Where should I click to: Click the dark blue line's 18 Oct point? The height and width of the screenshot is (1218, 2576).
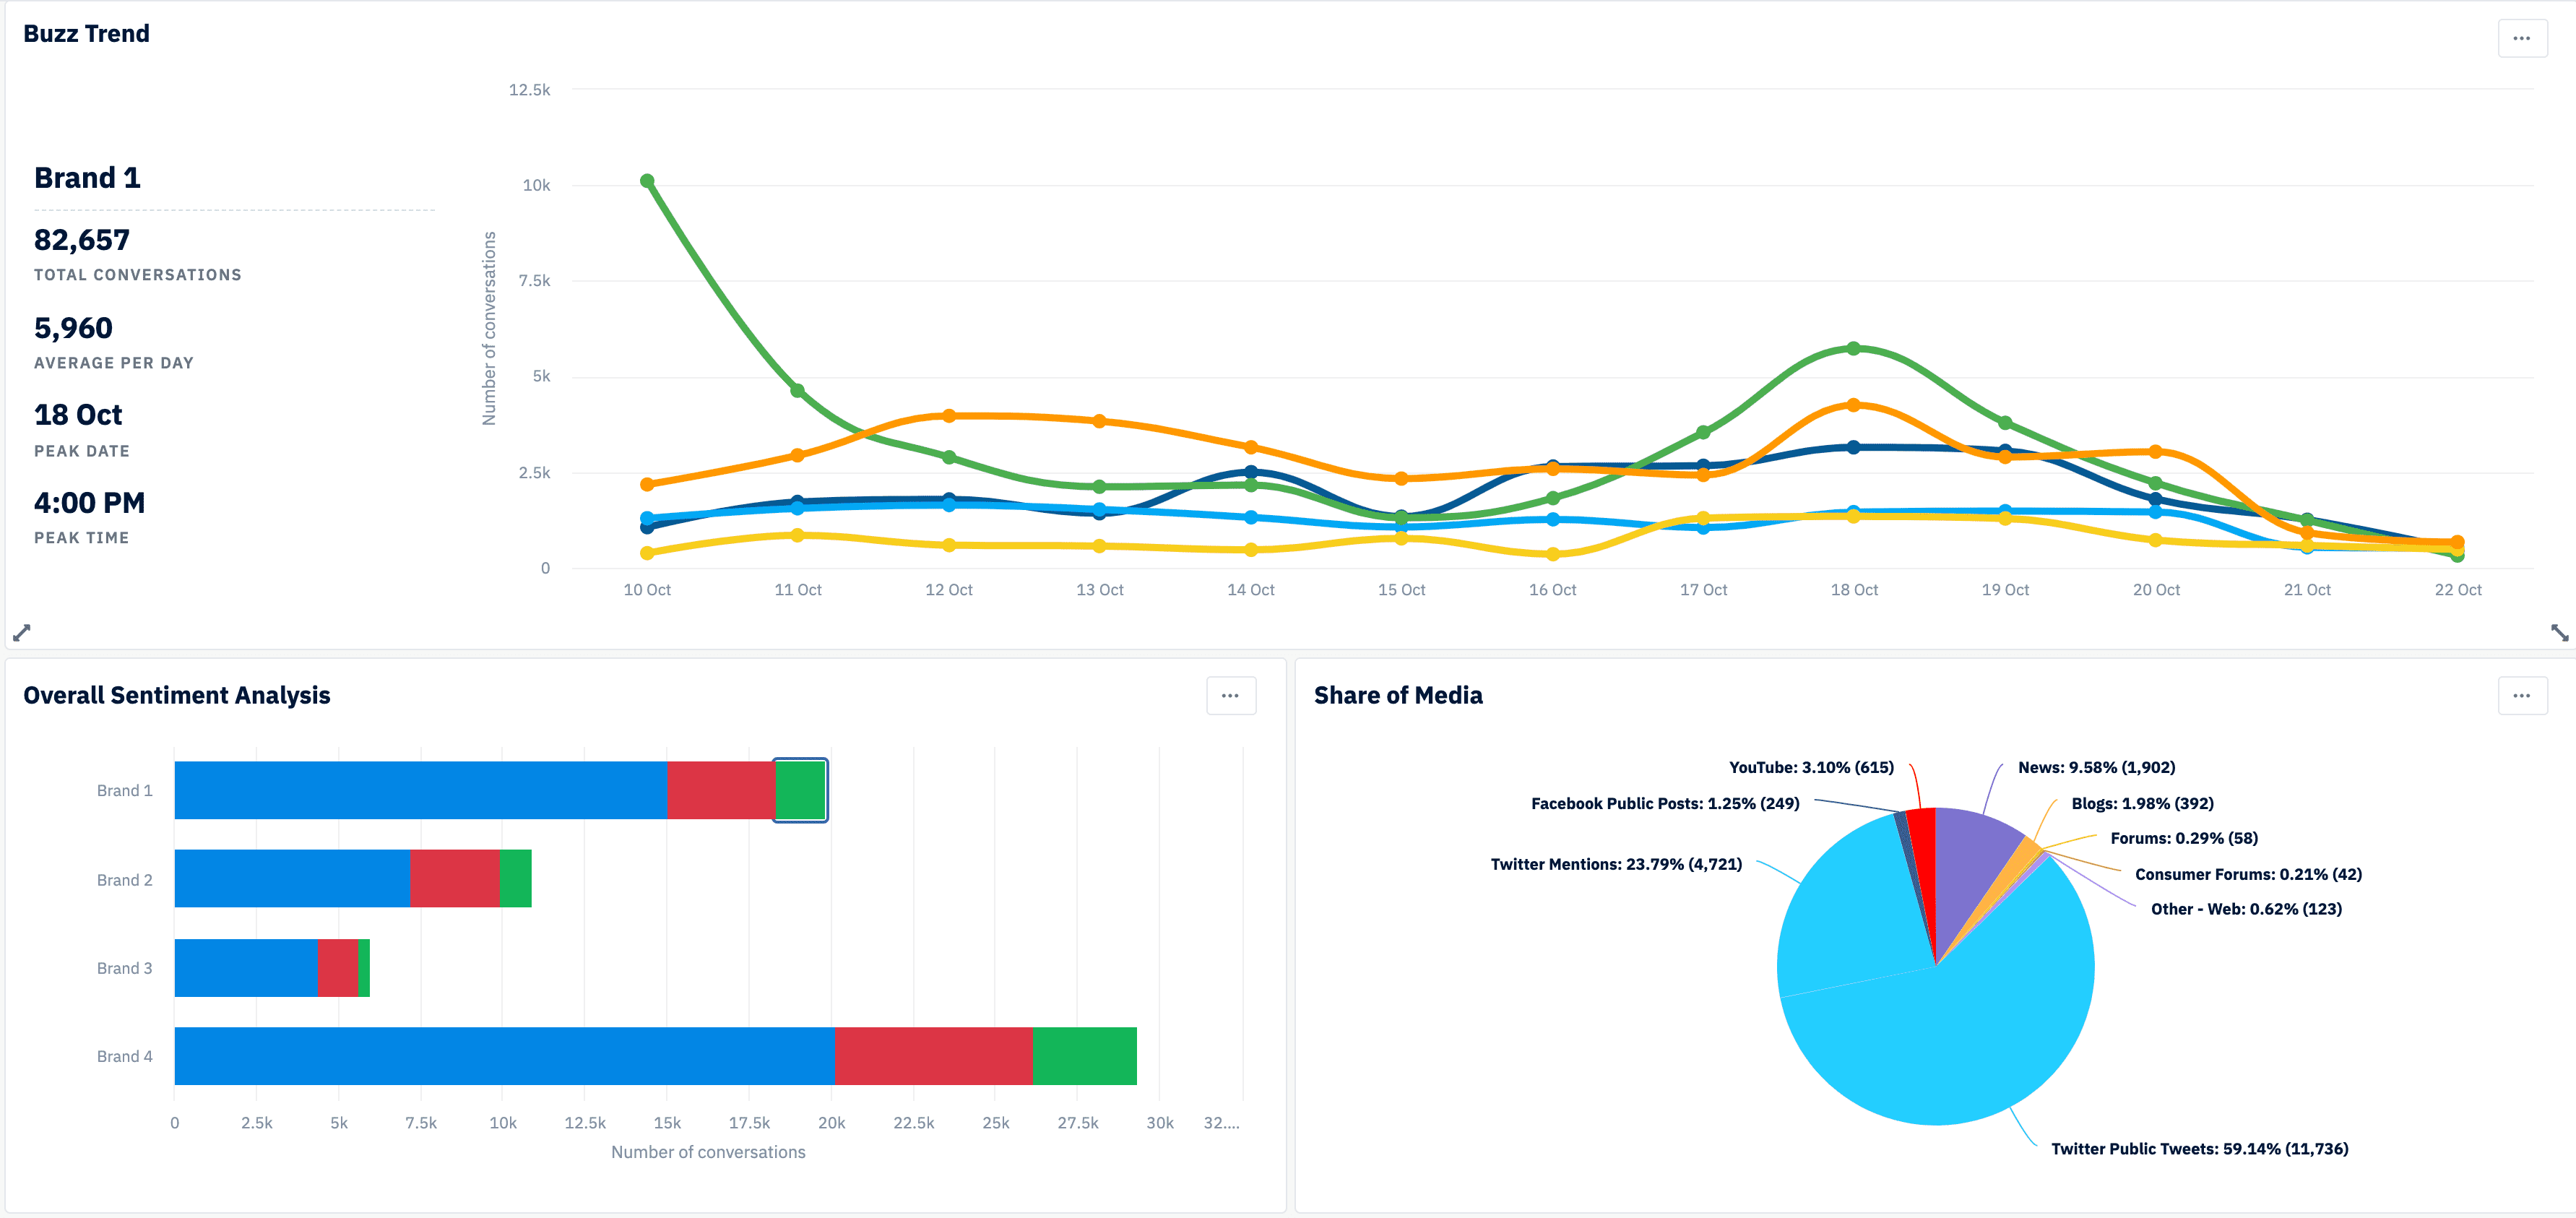point(1855,447)
